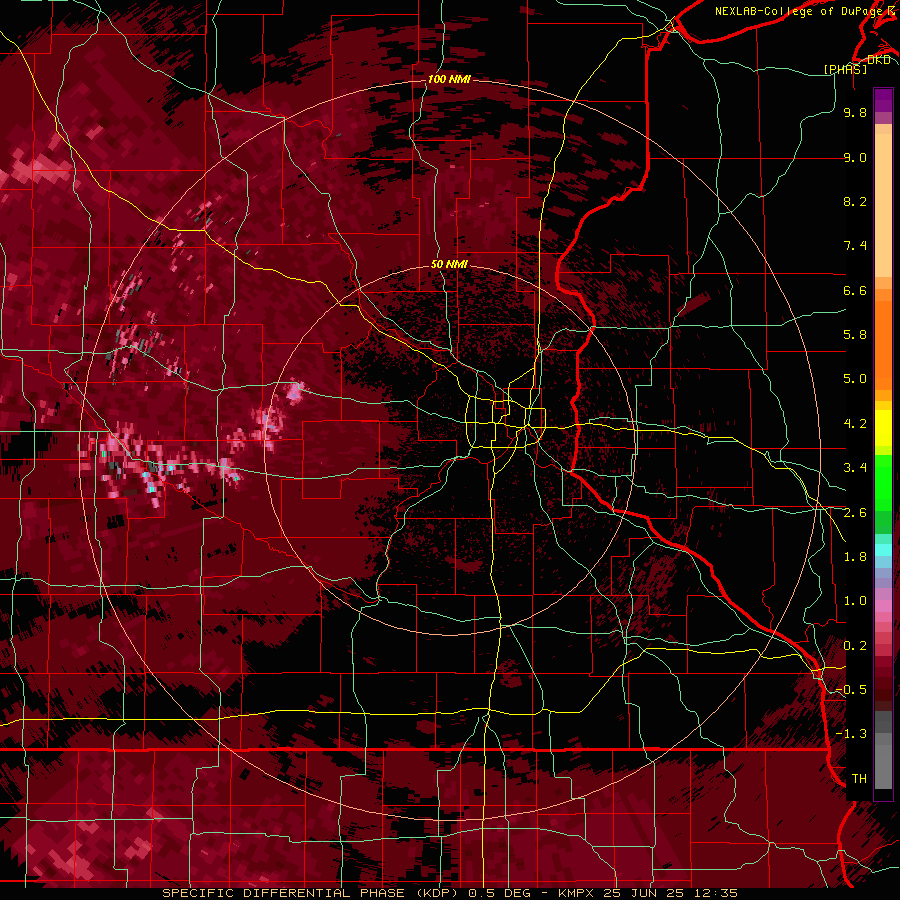Click the 7.4 value on the color scale

pyautogui.click(x=855, y=246)
